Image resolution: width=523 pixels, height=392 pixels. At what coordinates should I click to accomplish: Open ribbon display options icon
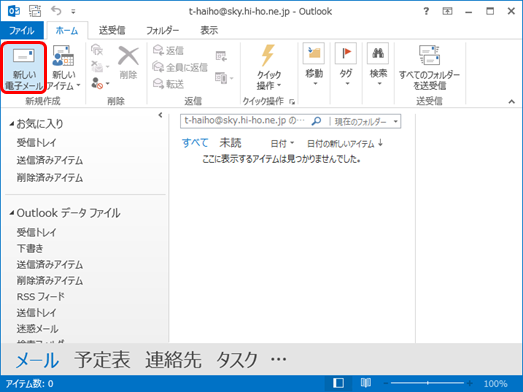point(447,11)
